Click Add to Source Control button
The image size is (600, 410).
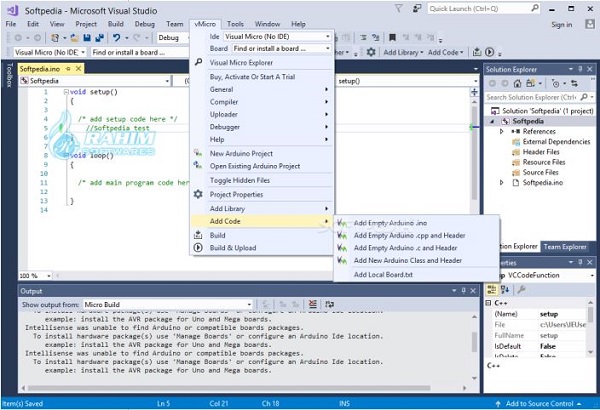[x=542, y=403]
